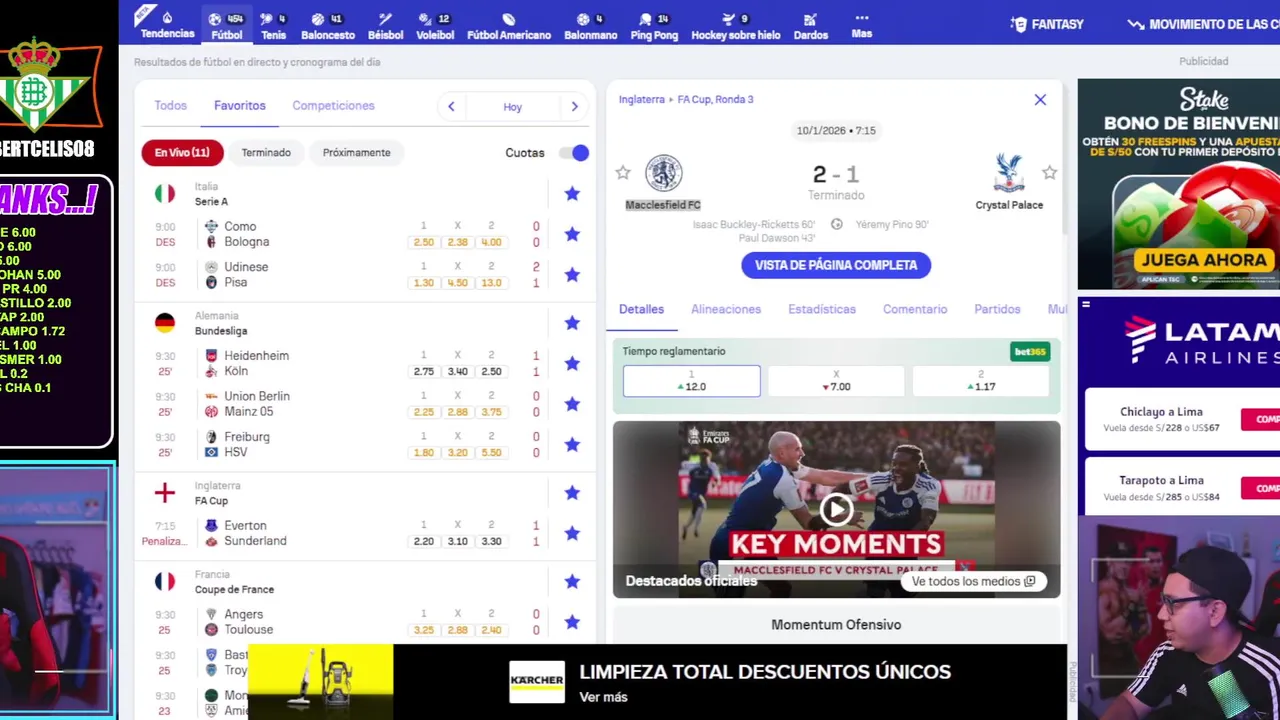This screenshot has width=1280, height=720.
Task: Open Chiclayo a Lima flight offer
Action: [1182, 419]
